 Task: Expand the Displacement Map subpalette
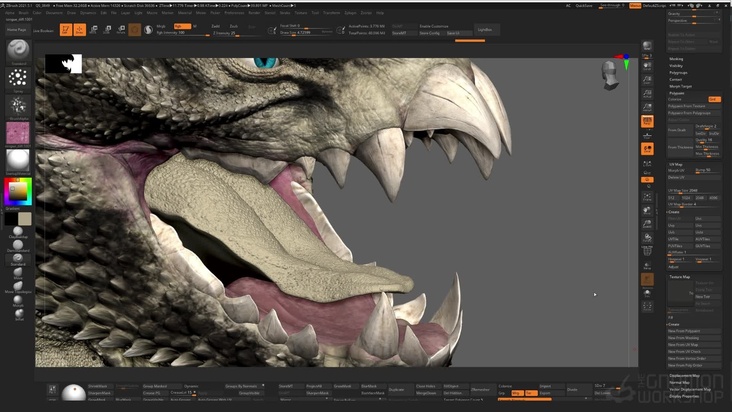point(684,375)
